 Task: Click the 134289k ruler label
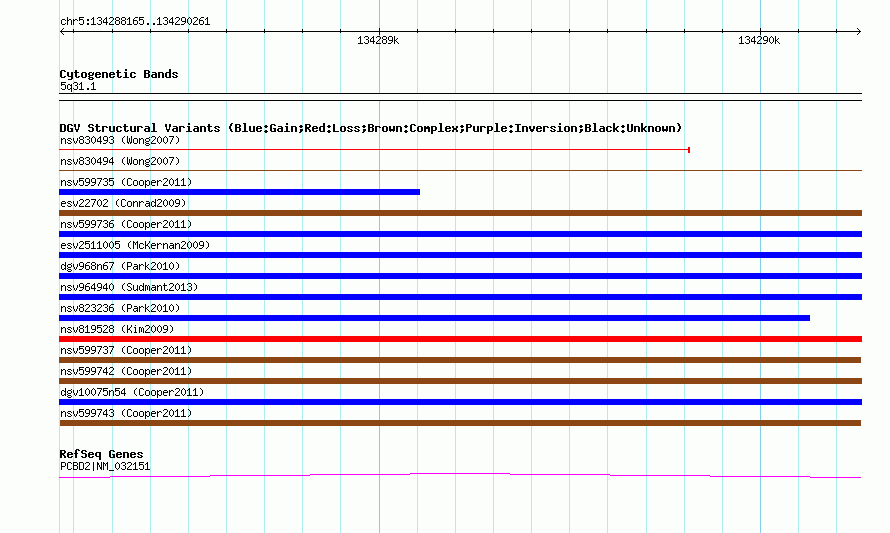(x=378, y=40)
